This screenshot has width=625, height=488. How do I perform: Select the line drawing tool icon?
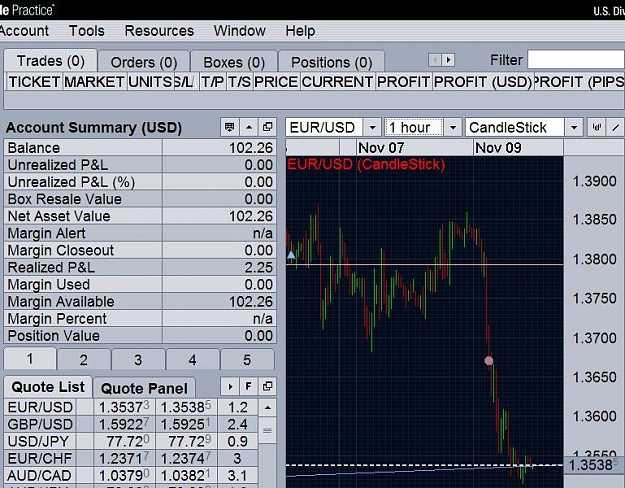616,128
